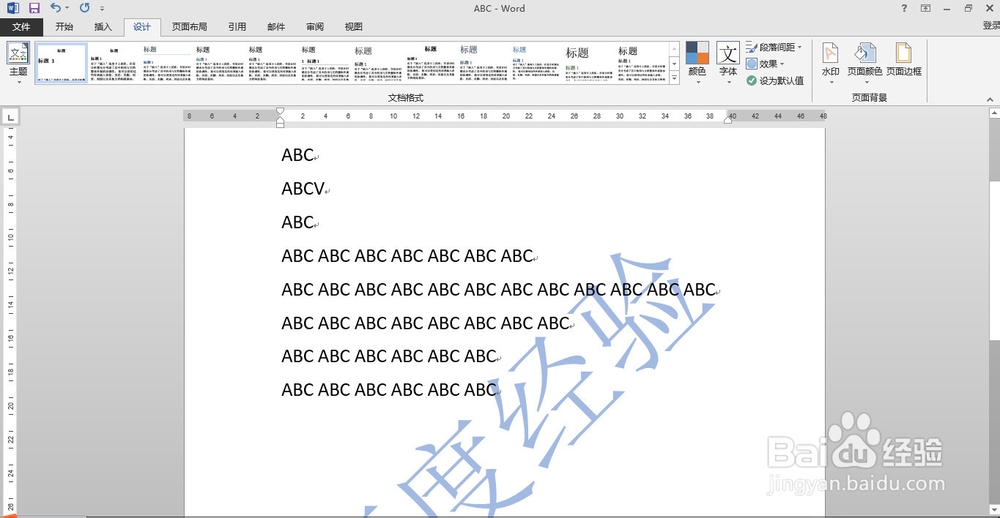Switch to the 插入 (Insert) tab
1000x518 pixels.
pyautogui.click(x=103, y=27)
